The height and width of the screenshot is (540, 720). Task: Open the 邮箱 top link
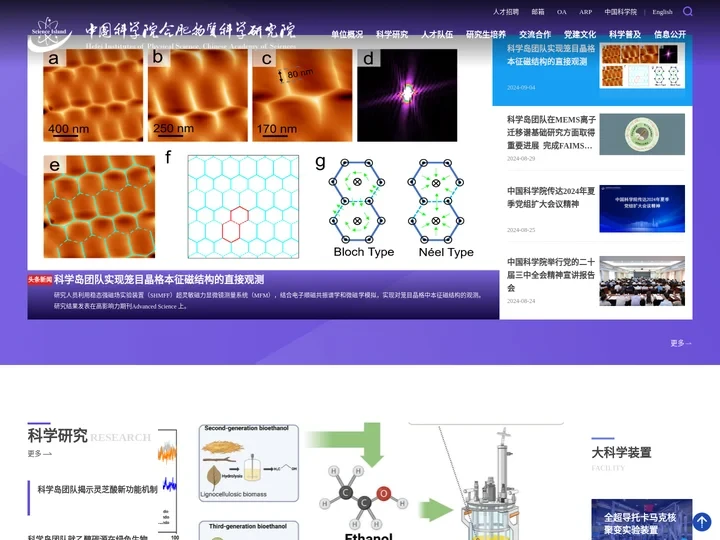click(x=538, y=12)
